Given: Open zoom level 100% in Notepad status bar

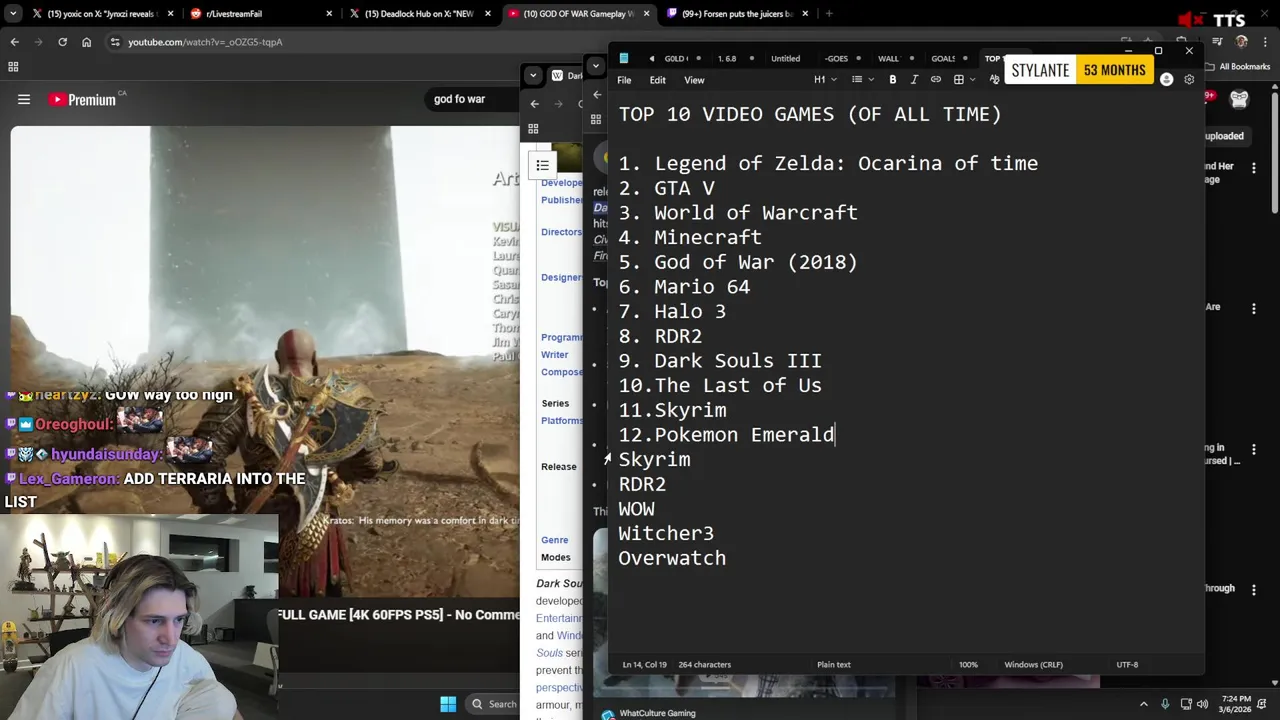Looking at the screenshot, I should pyautogui.click(x=968, y=664).
